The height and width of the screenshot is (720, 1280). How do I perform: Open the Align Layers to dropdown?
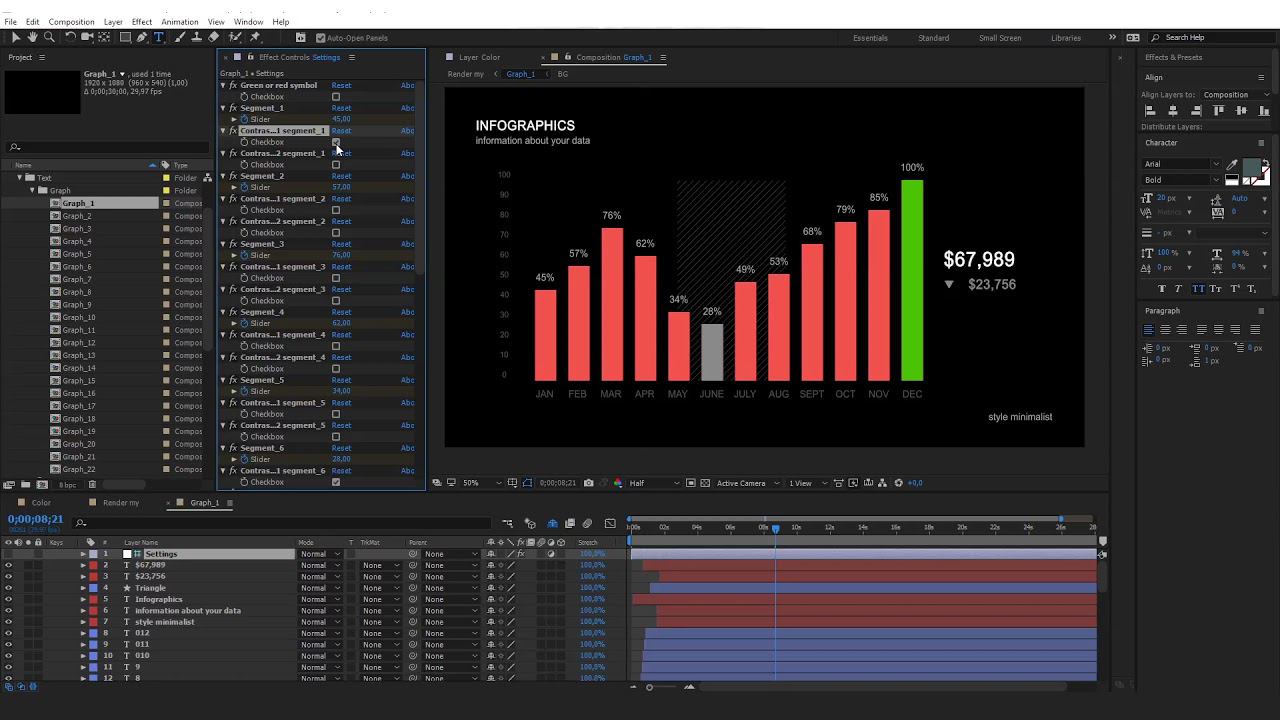point(1236,95)
